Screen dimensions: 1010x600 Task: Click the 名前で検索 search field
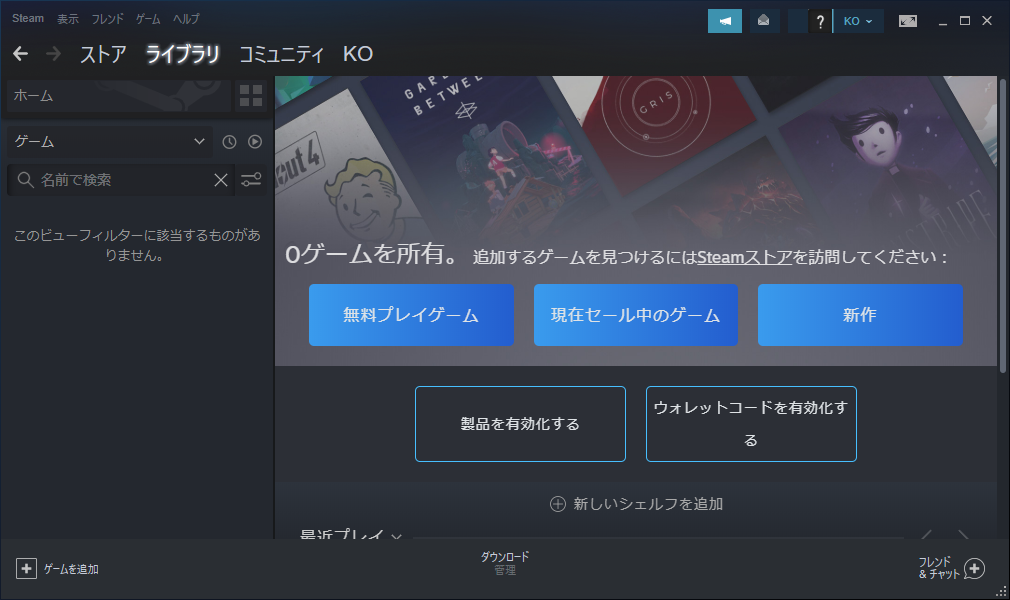click(122, 180)
